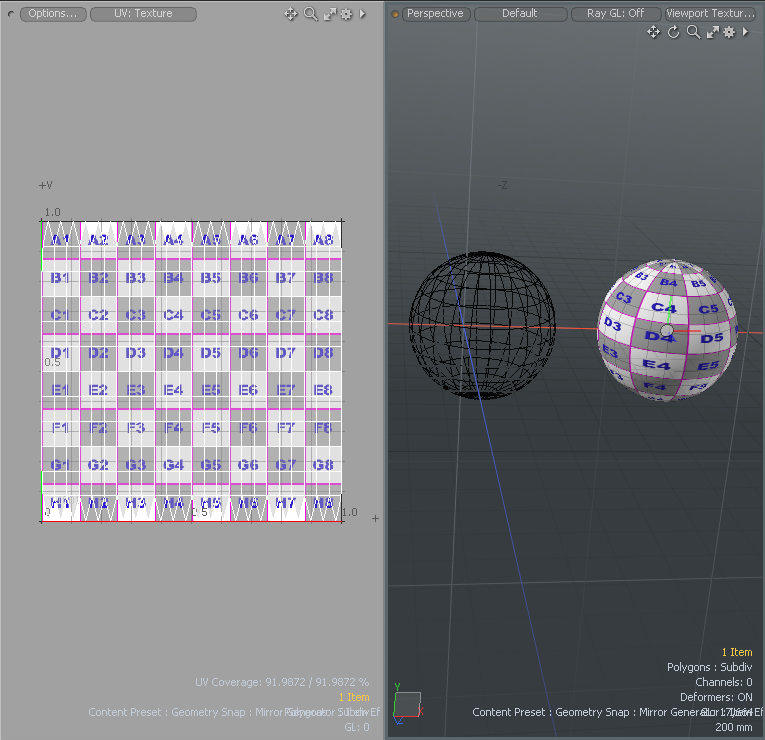Open the Perspective viewport settings gear
Screen dimensions: 765x740
click(729, 32)
